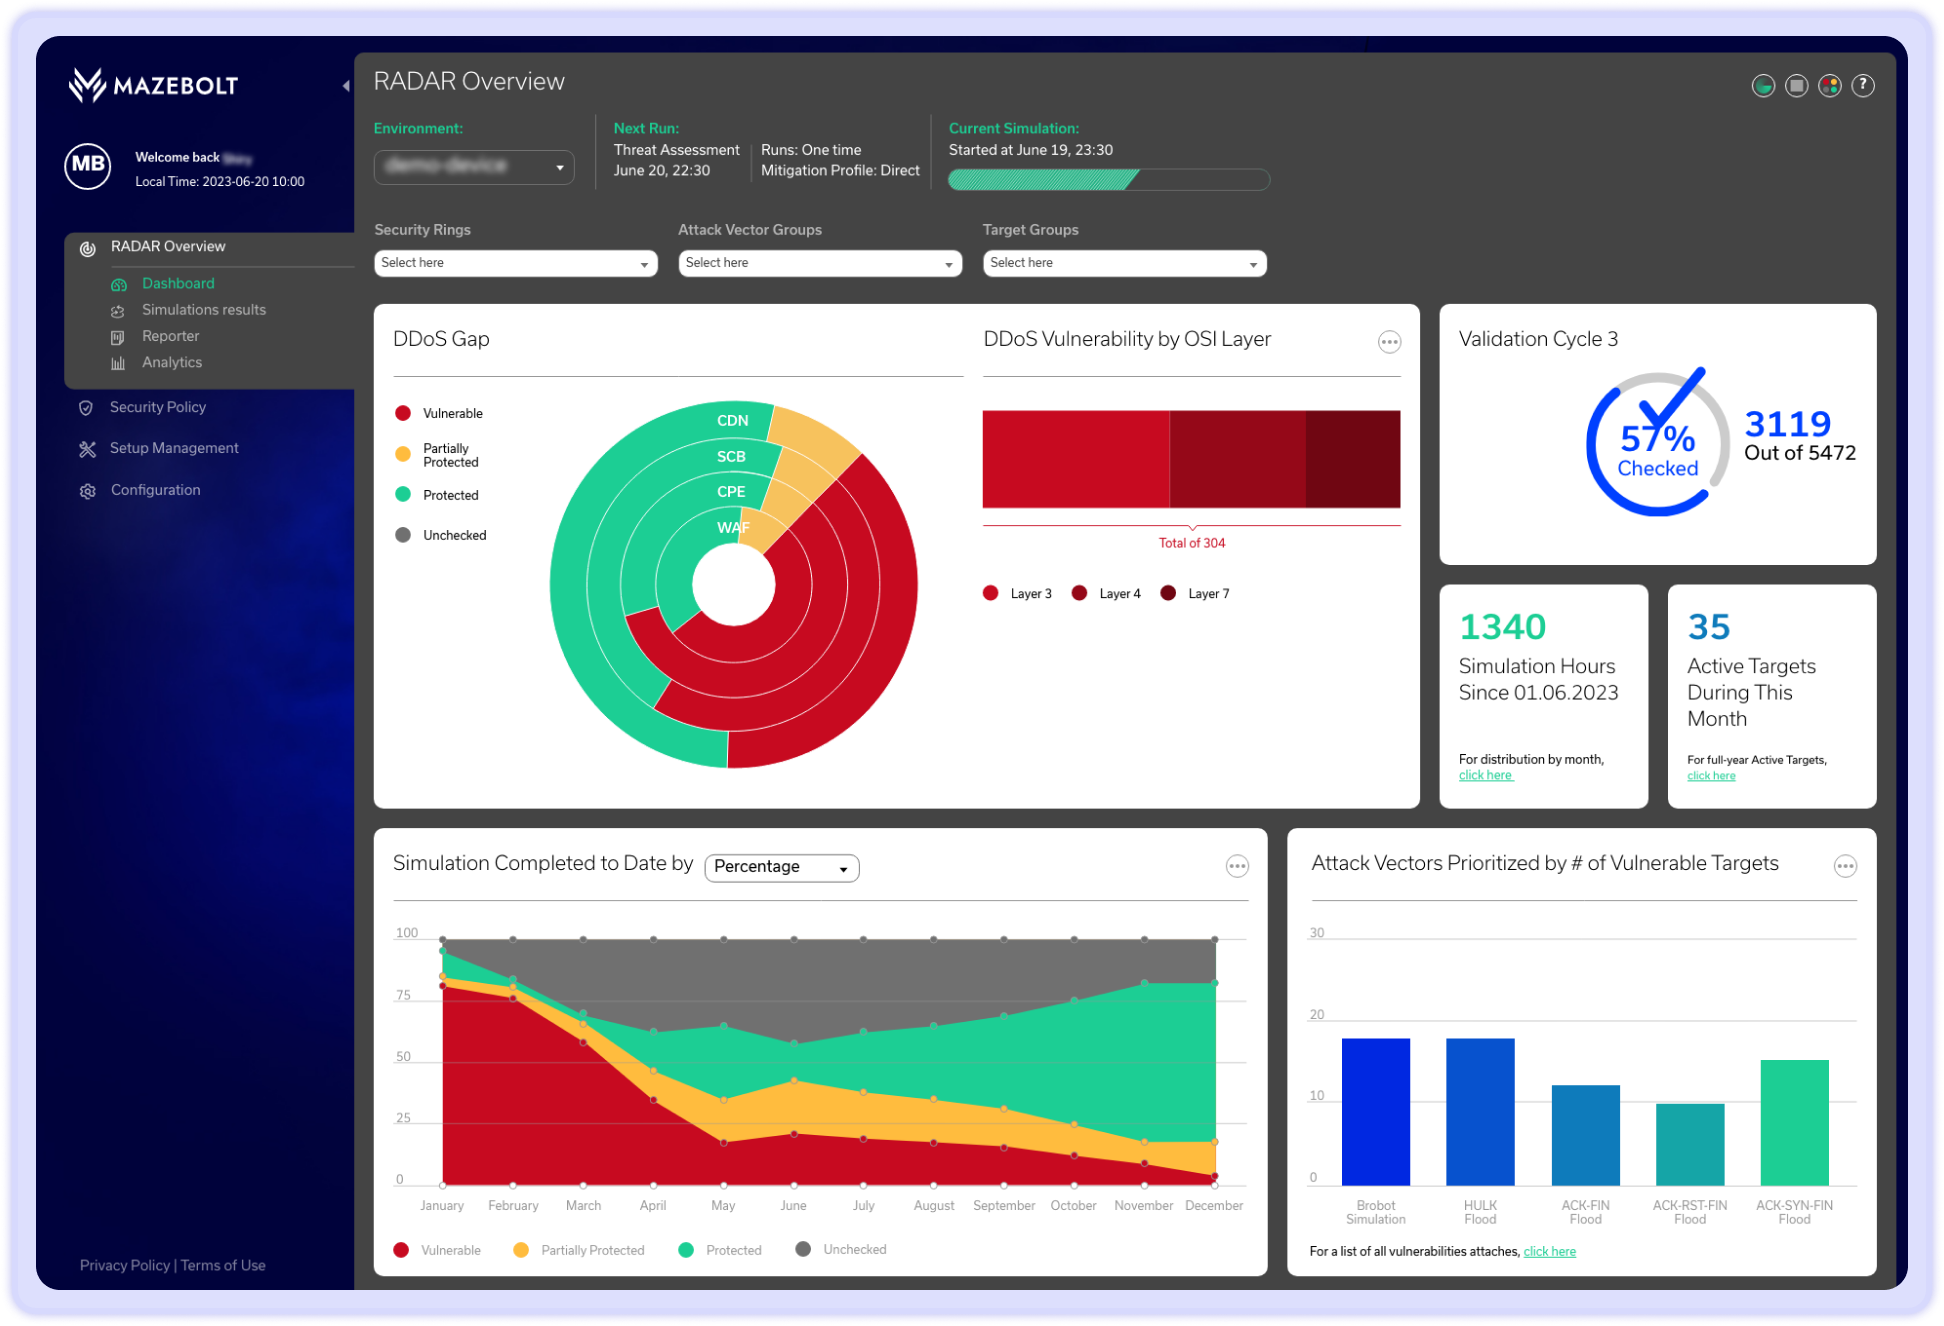Click the stop simulation square icon

(1796, 86)
